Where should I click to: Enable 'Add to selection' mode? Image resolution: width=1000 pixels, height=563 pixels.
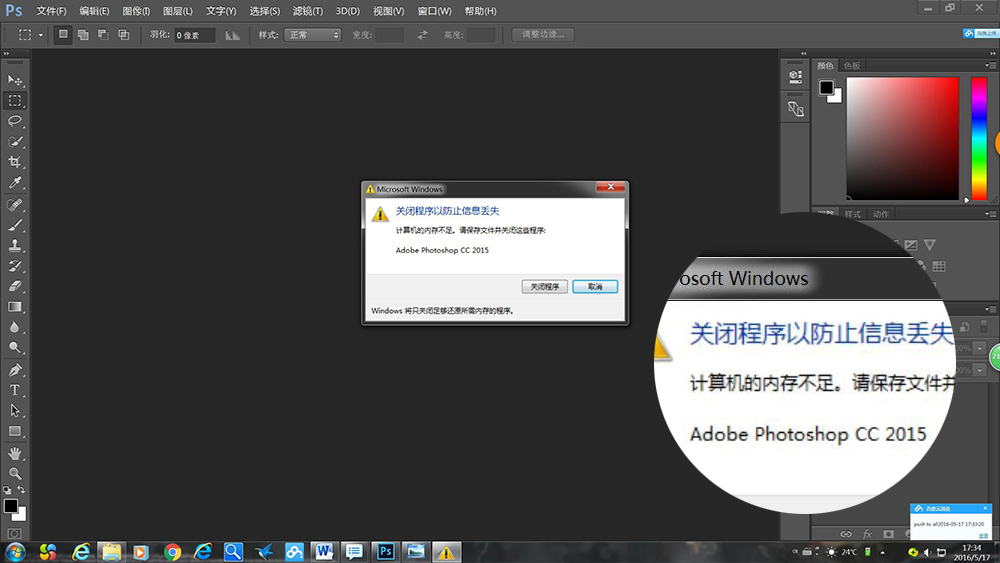point(83,35)
